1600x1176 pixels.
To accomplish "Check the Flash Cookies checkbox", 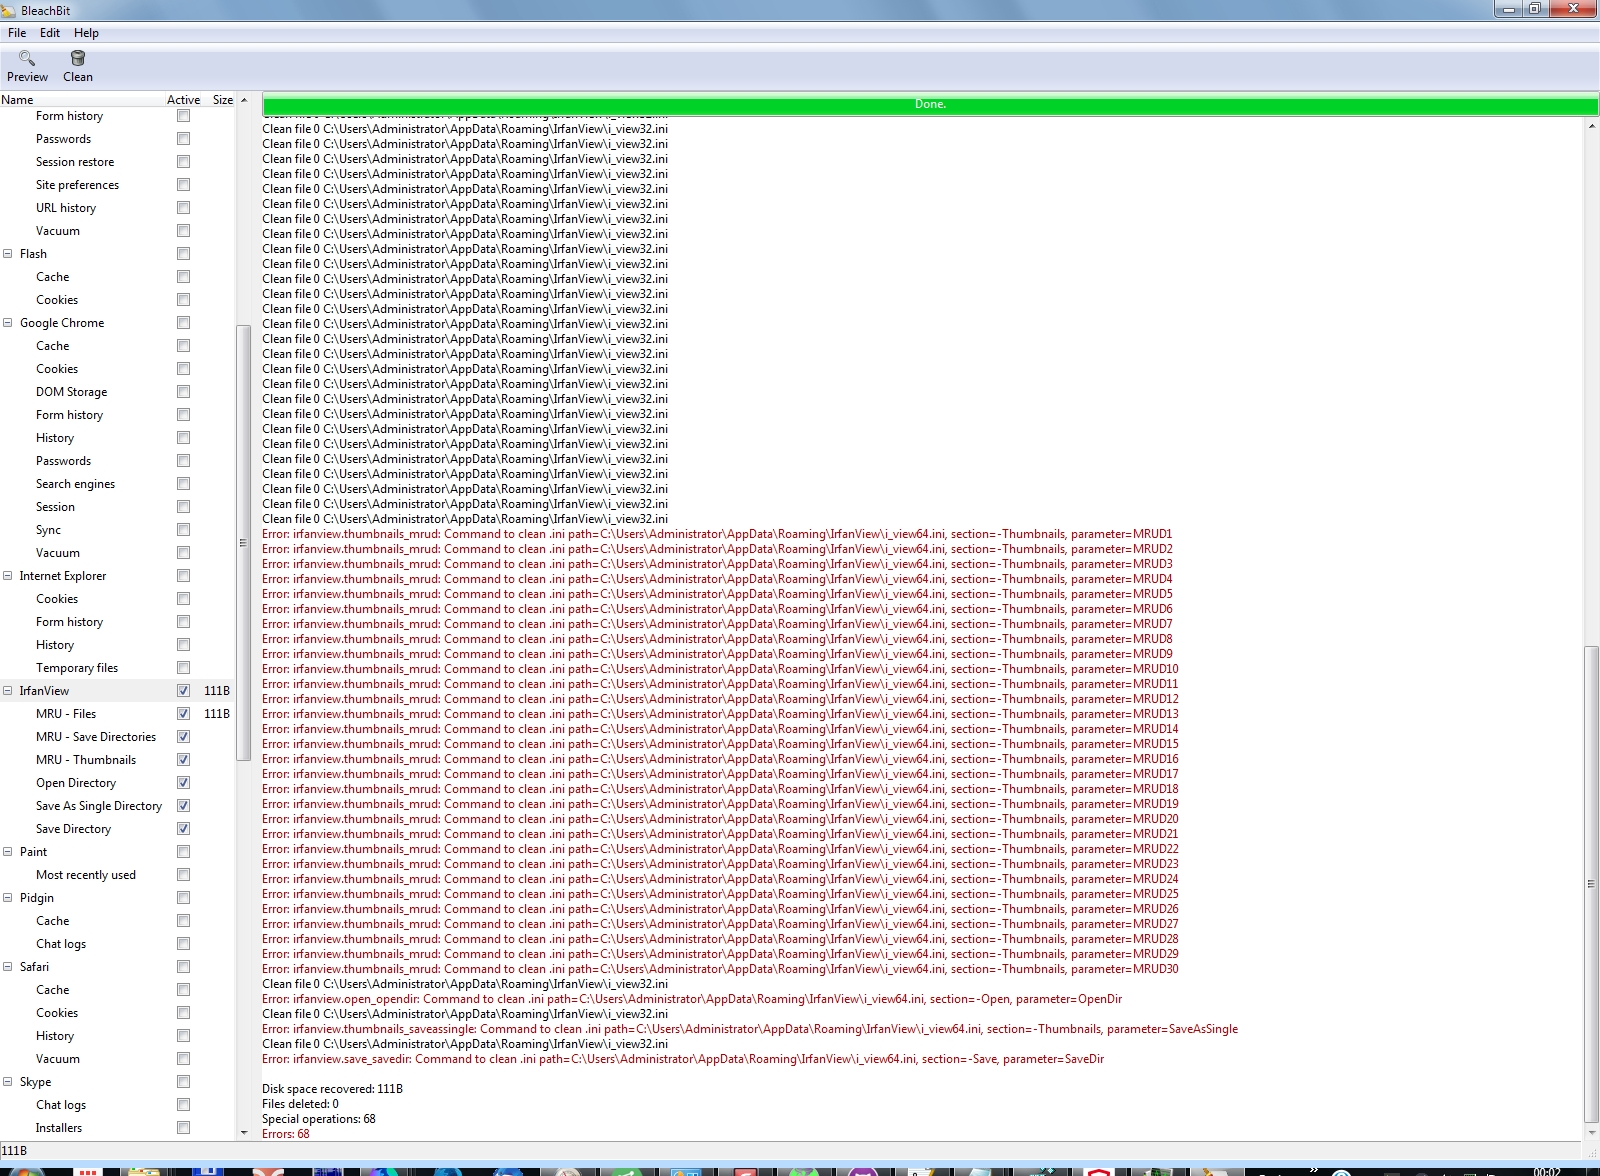I will click(183, 300).
